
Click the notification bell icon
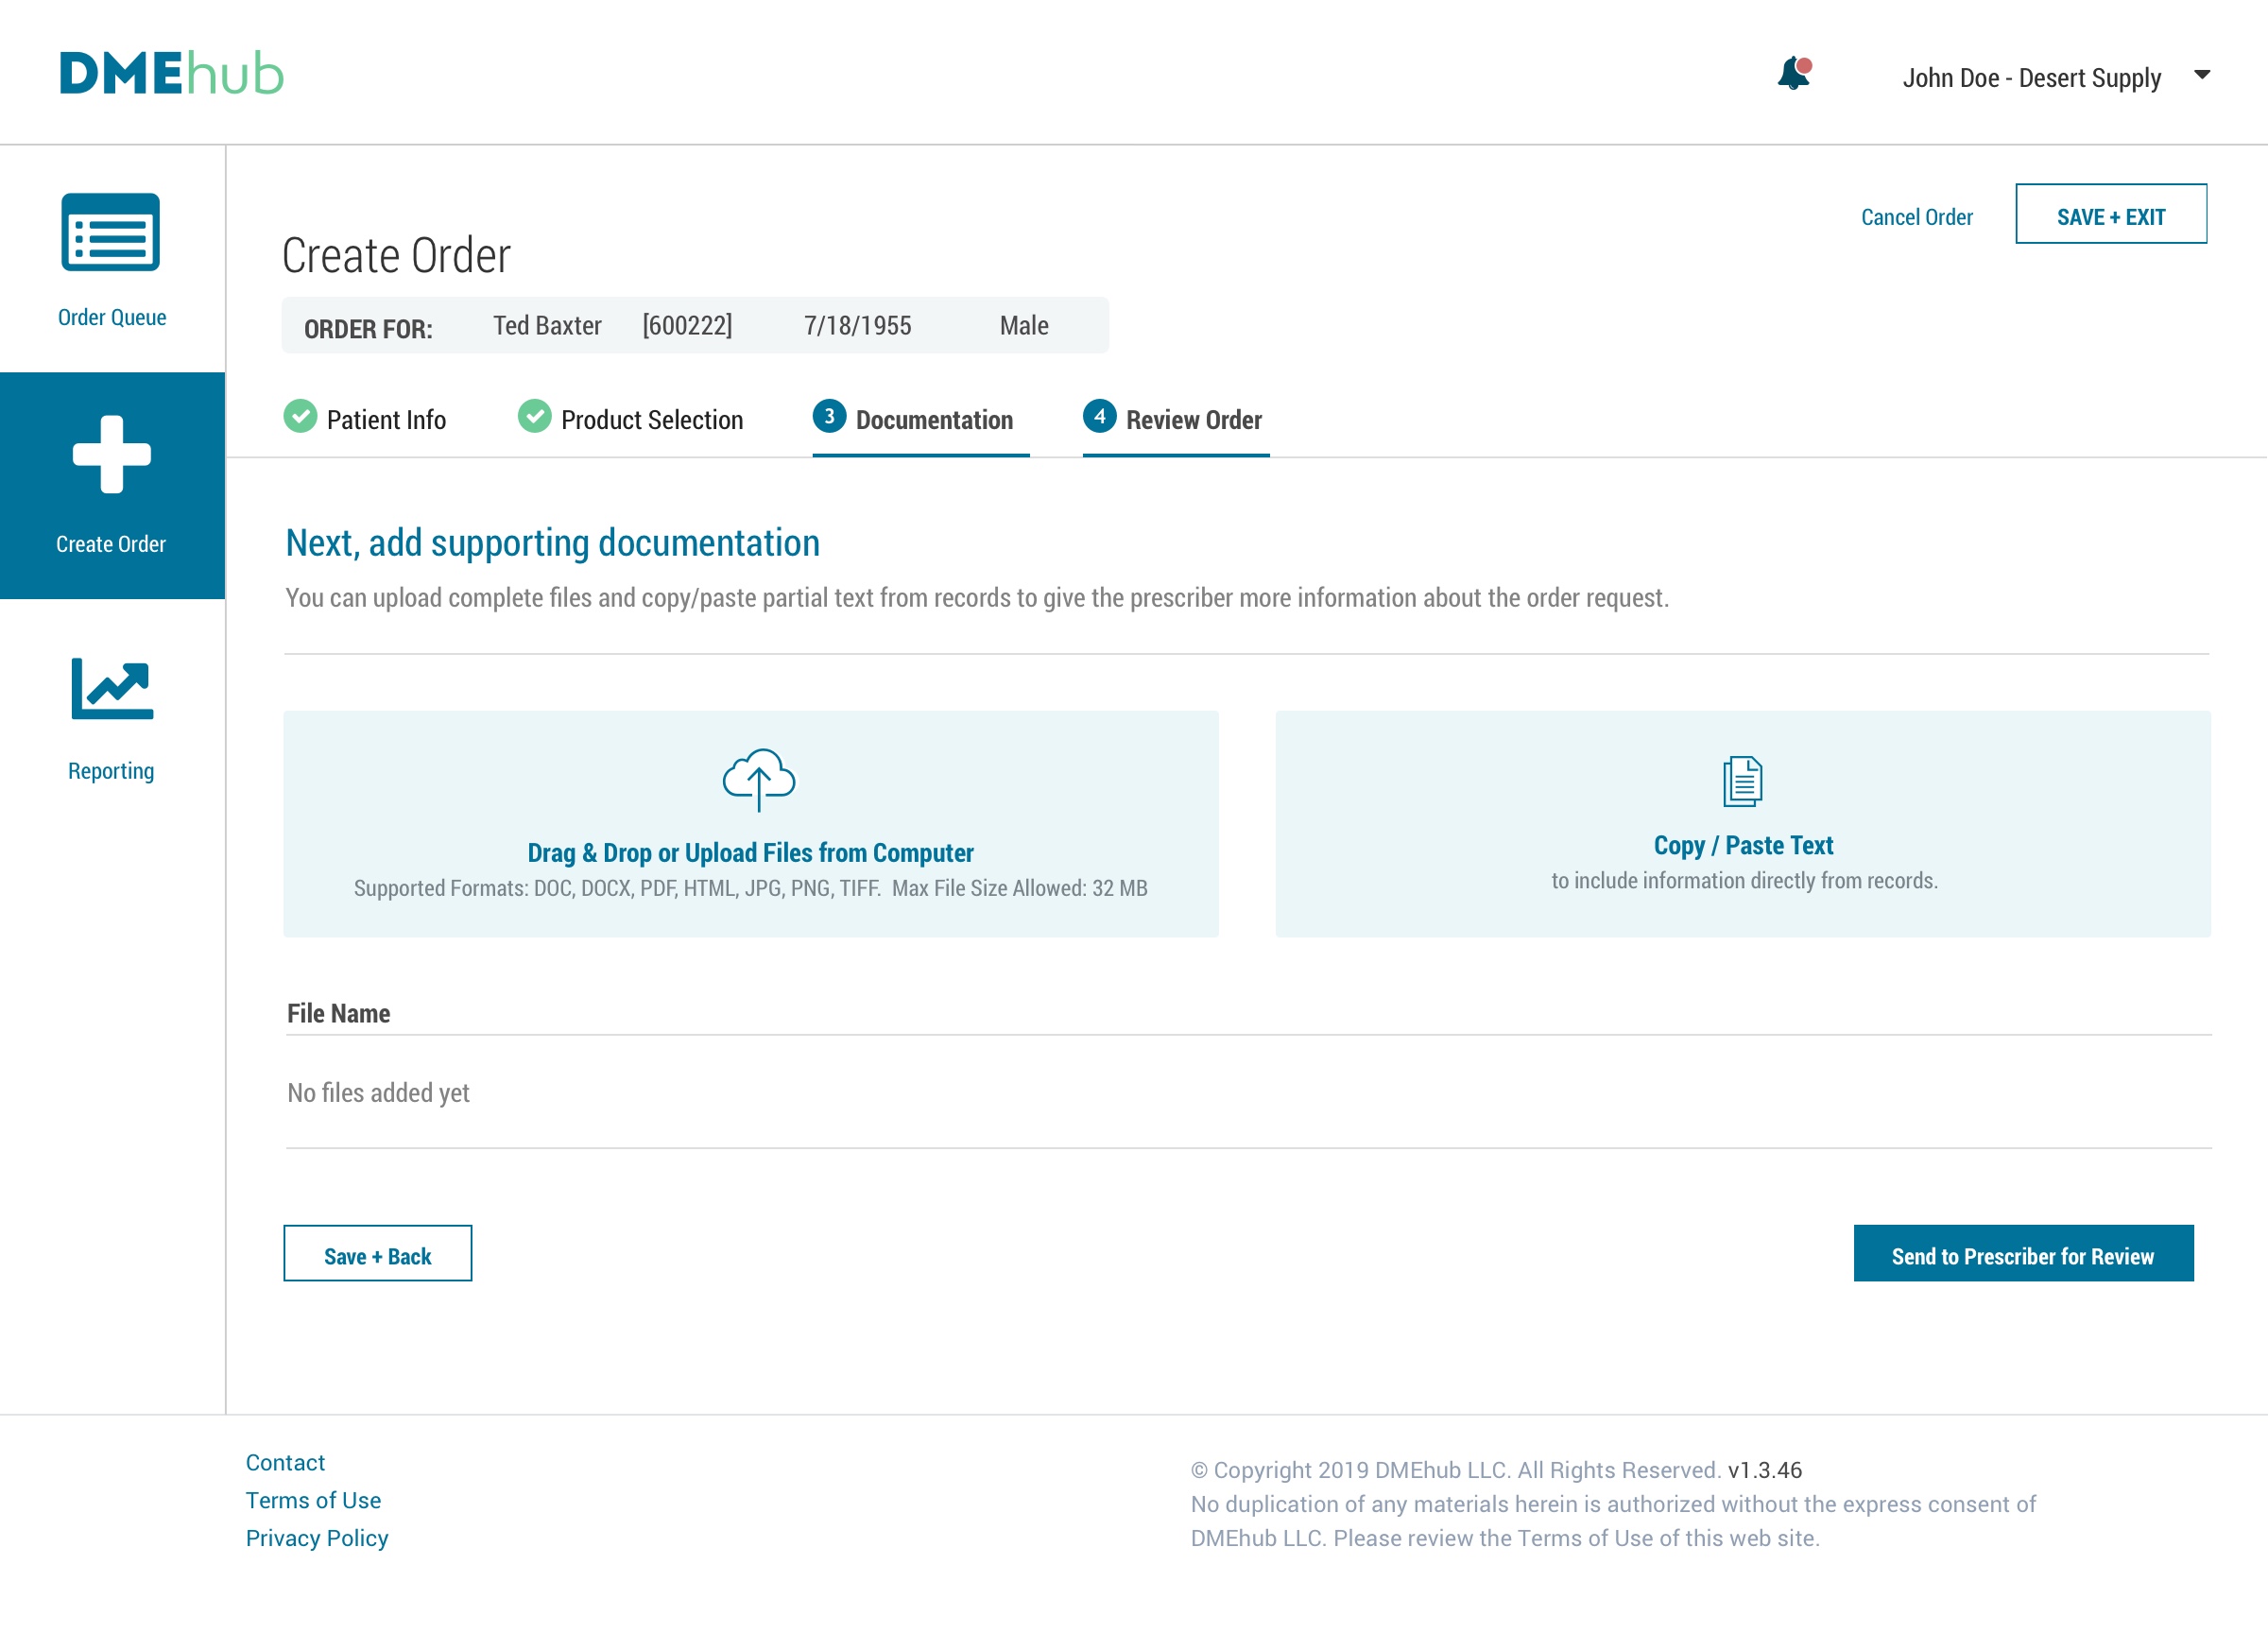coord(1793,74)
